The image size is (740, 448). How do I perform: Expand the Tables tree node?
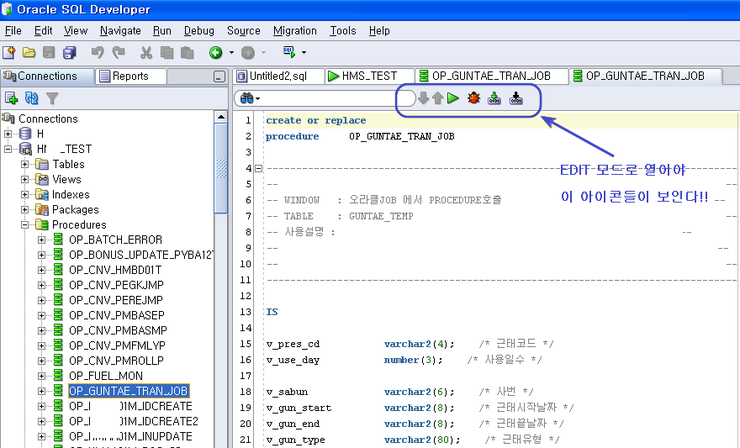pos(26,164)
